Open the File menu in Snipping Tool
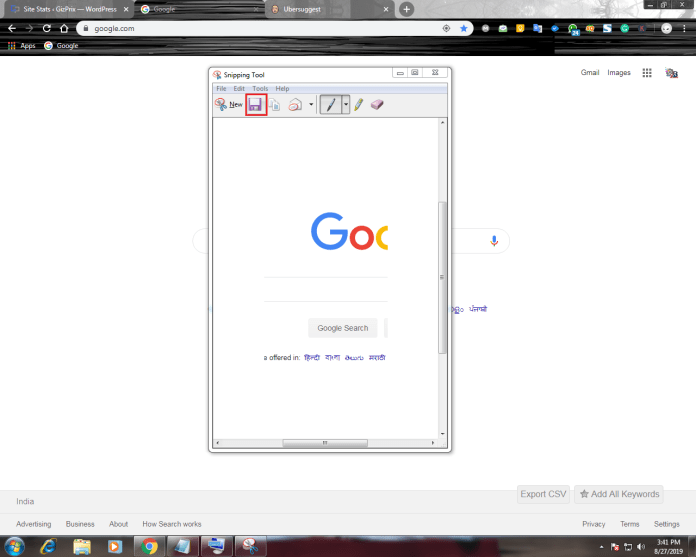This screenshot has height=557, width=696. [221, 89]
